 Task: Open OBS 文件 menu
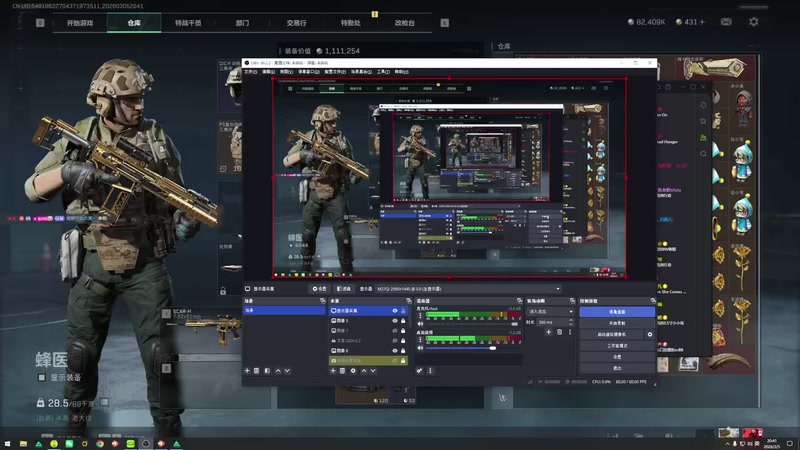click(251, 72)
